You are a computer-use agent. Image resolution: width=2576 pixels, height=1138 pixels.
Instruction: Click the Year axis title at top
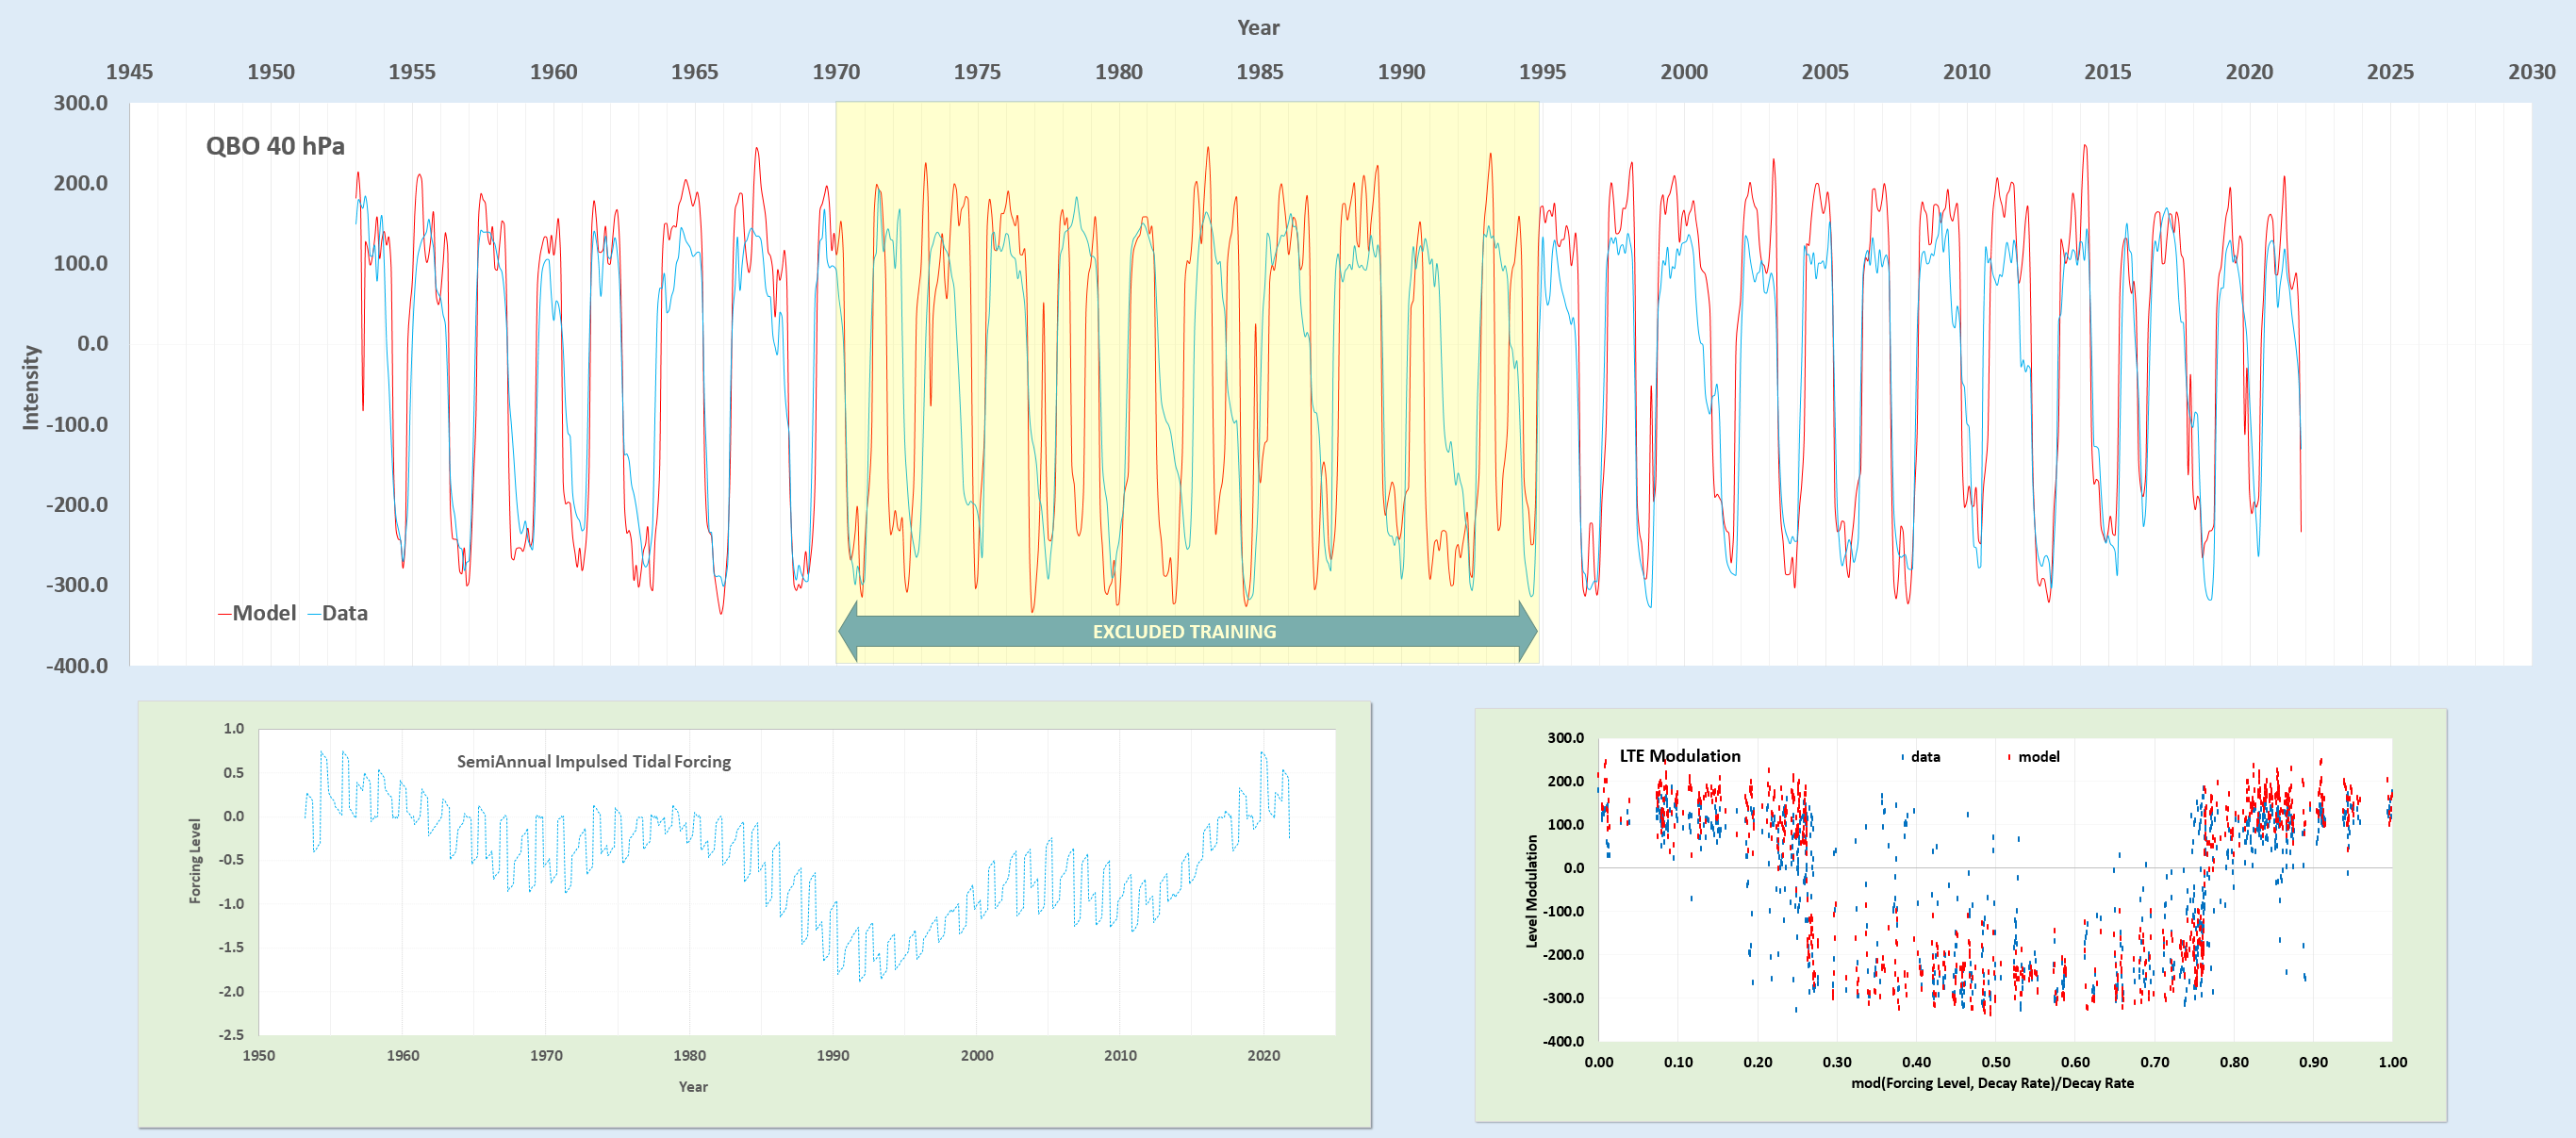[x=1258, y=28]
